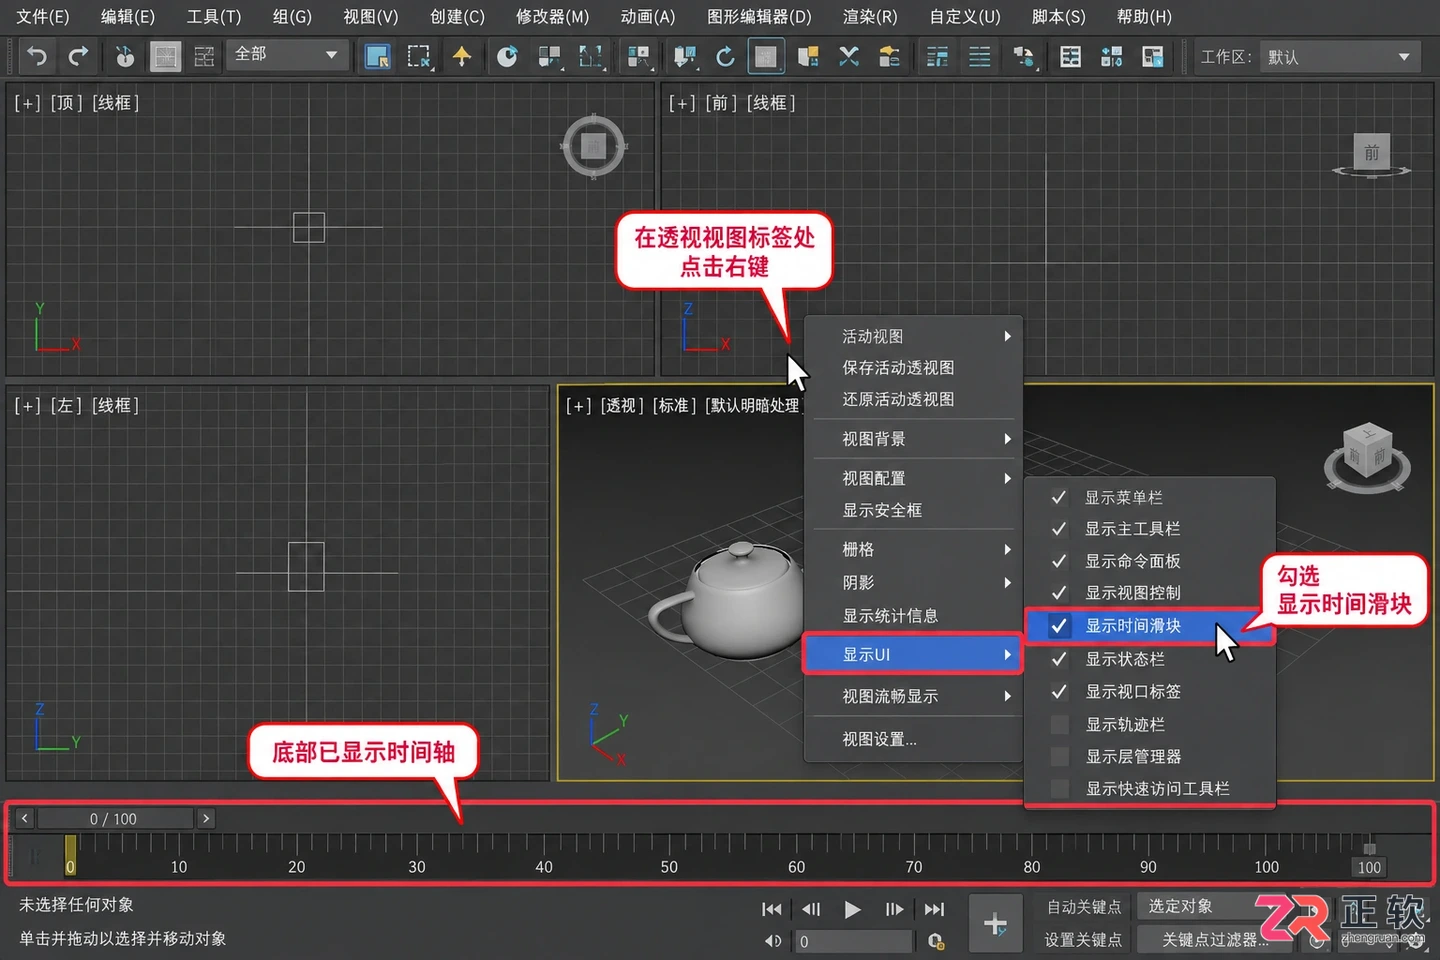Click the 前 ViewCube face in front viewport
This screenshot has width=1440, height=960.
tap(1371, 152)
